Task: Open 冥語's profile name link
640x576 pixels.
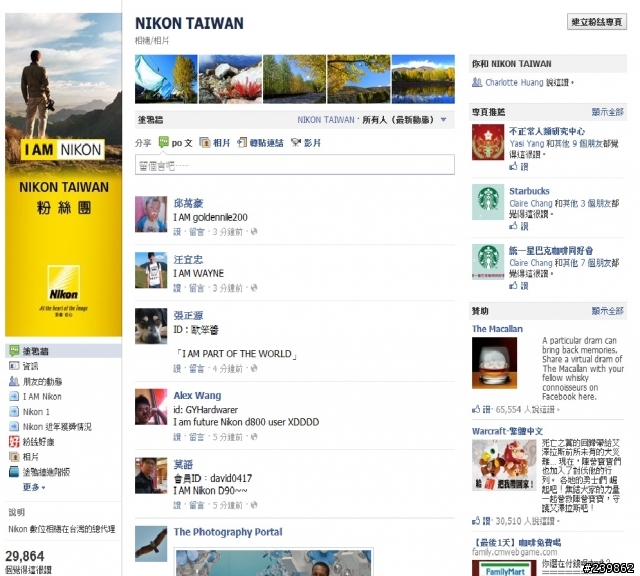Action: (183, 464)
